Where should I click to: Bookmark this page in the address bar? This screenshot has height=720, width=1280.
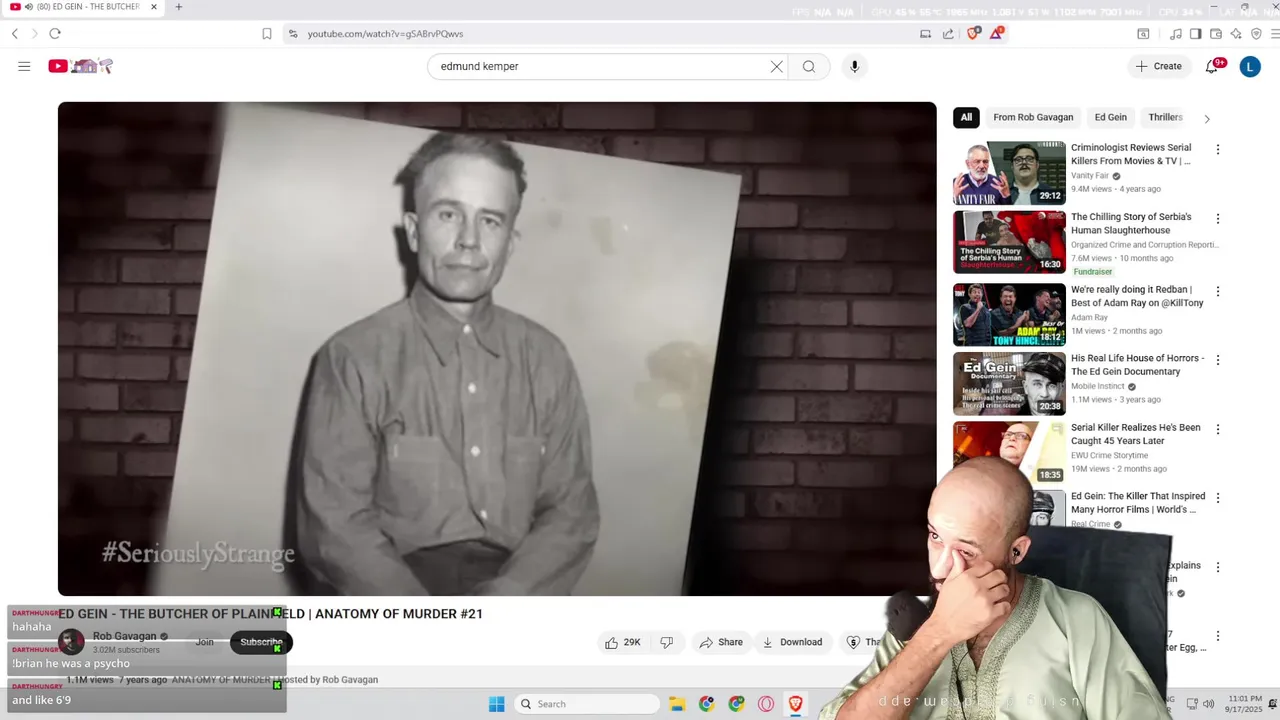[x=267, y=34]
